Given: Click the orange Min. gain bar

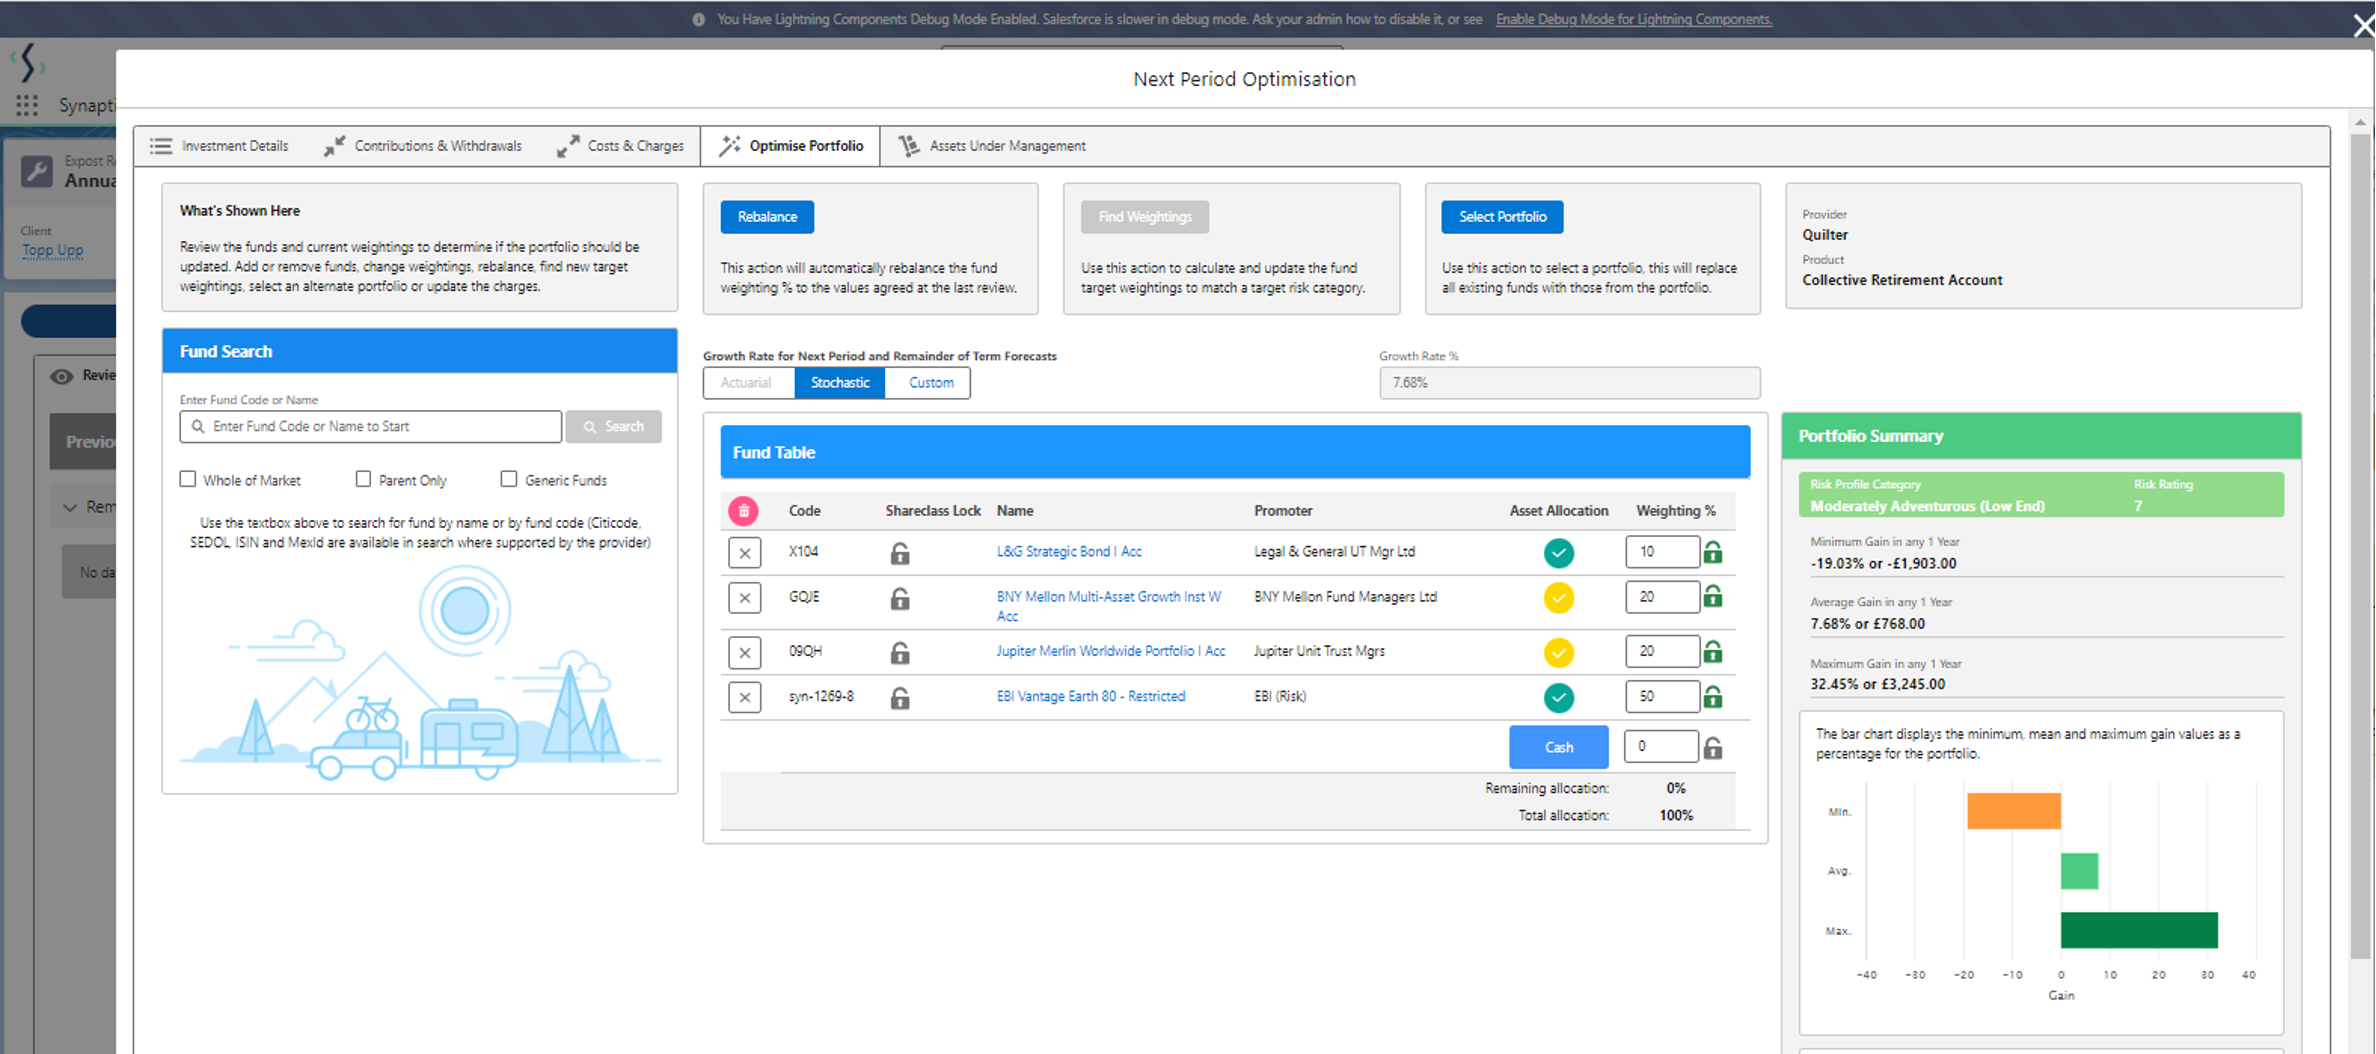Looking at the screenshot, I should (2014, 811).
